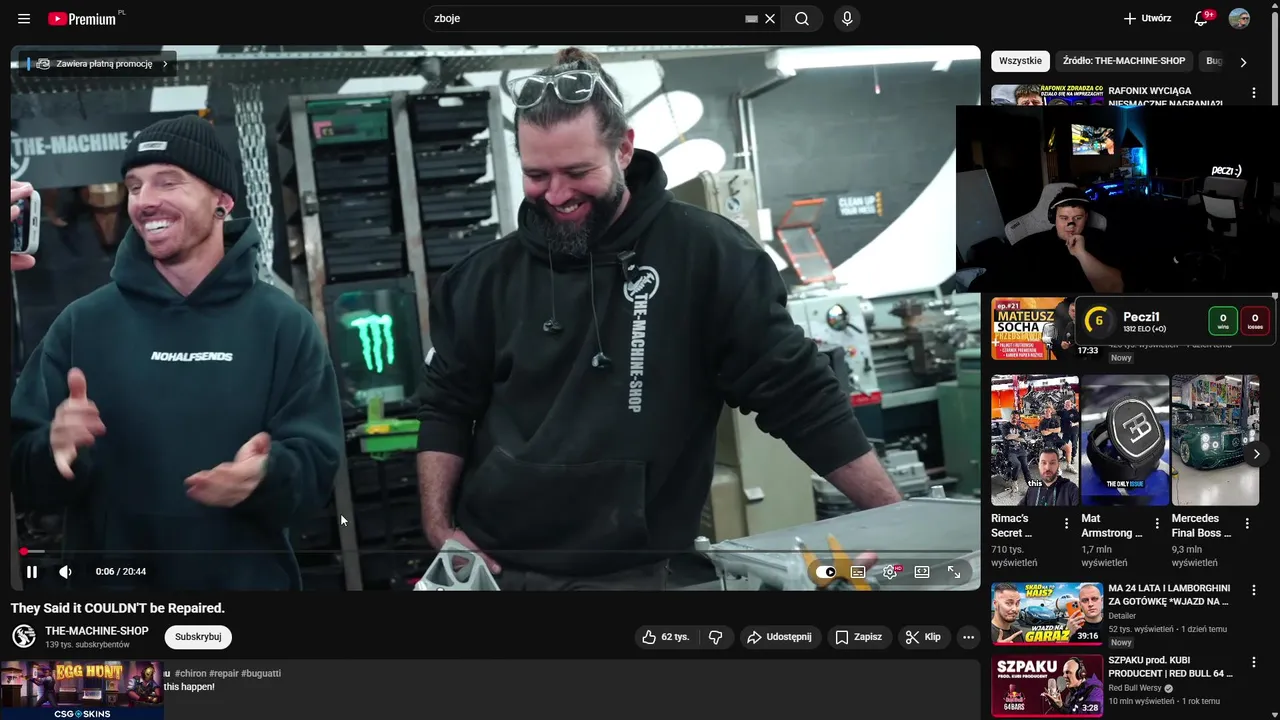Toggle autoplay switch in player

point(826,572)
